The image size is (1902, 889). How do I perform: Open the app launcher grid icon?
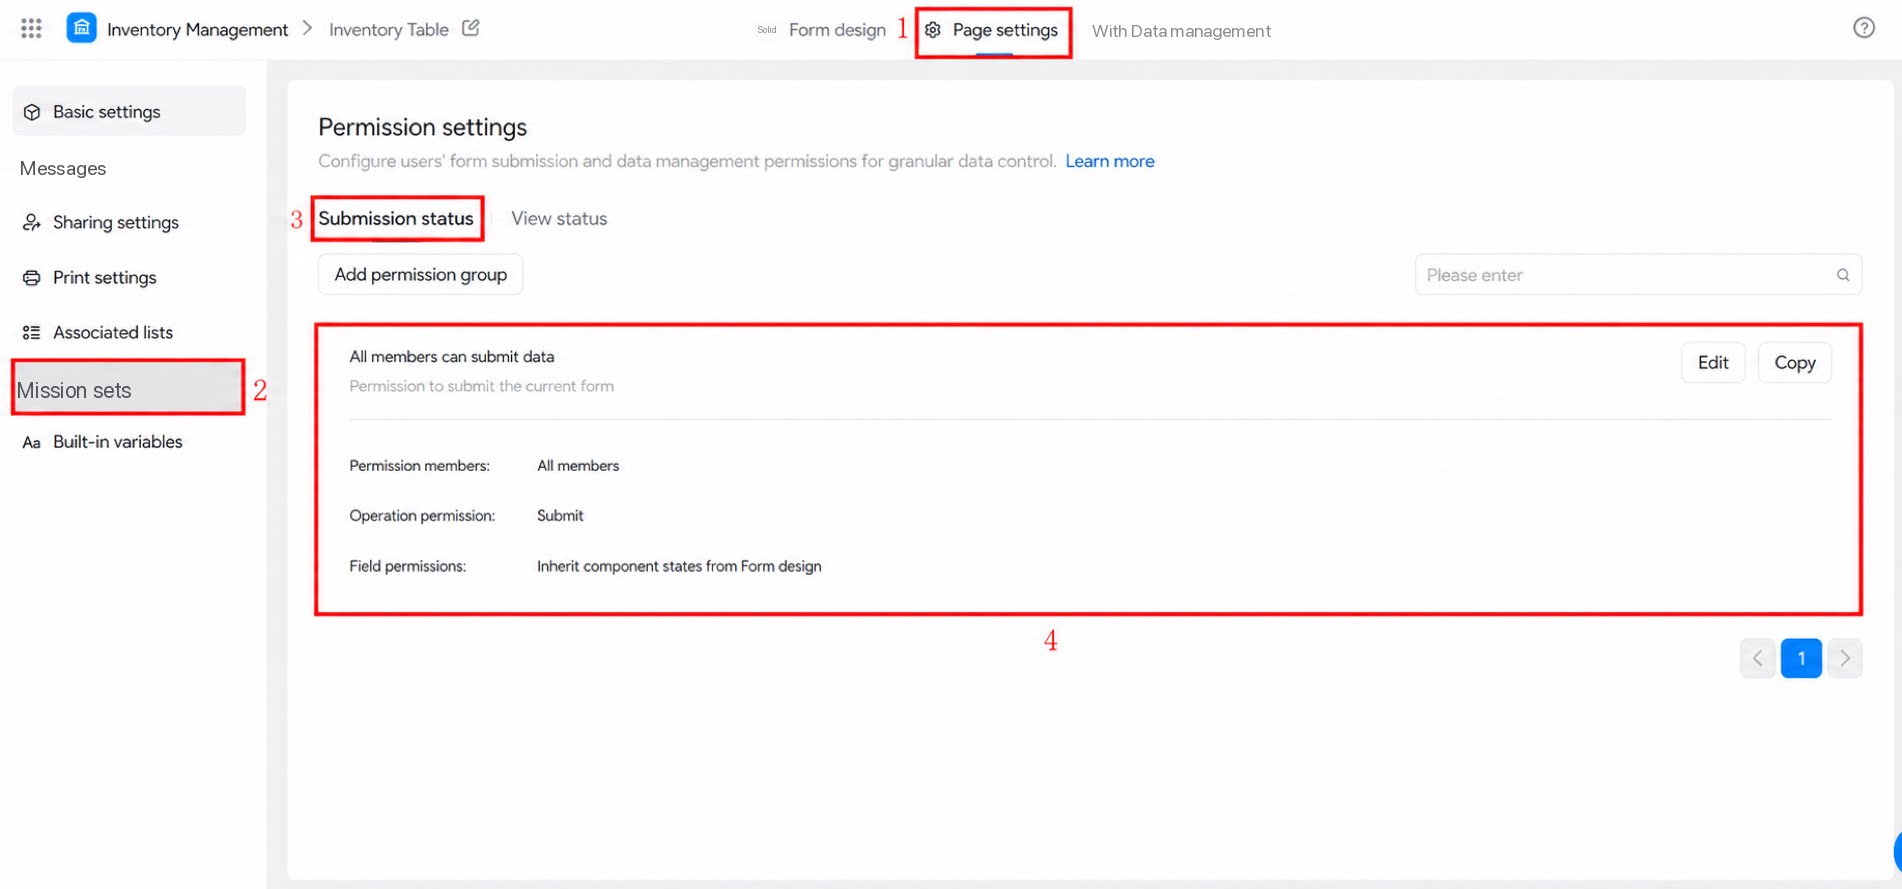(x=31, y=29)
